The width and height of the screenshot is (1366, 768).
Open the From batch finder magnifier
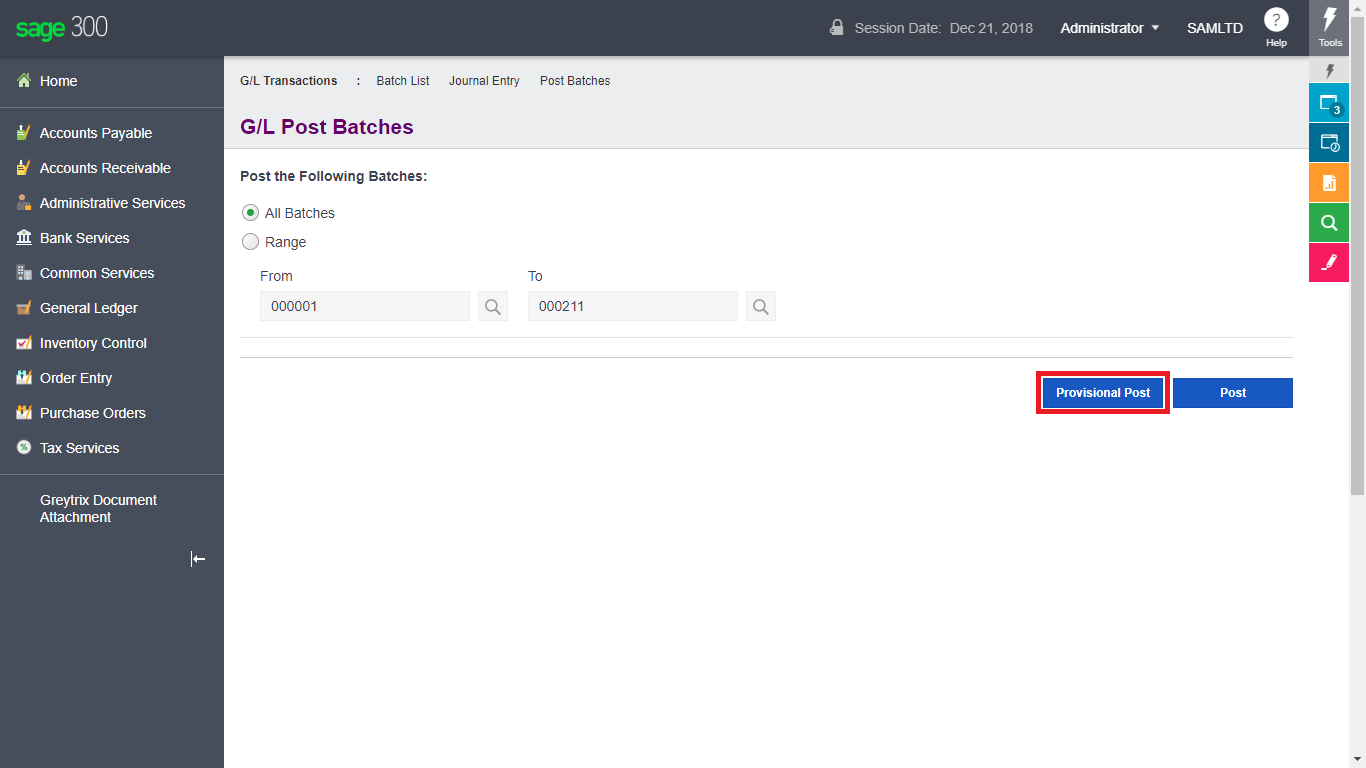coord(492,306)
